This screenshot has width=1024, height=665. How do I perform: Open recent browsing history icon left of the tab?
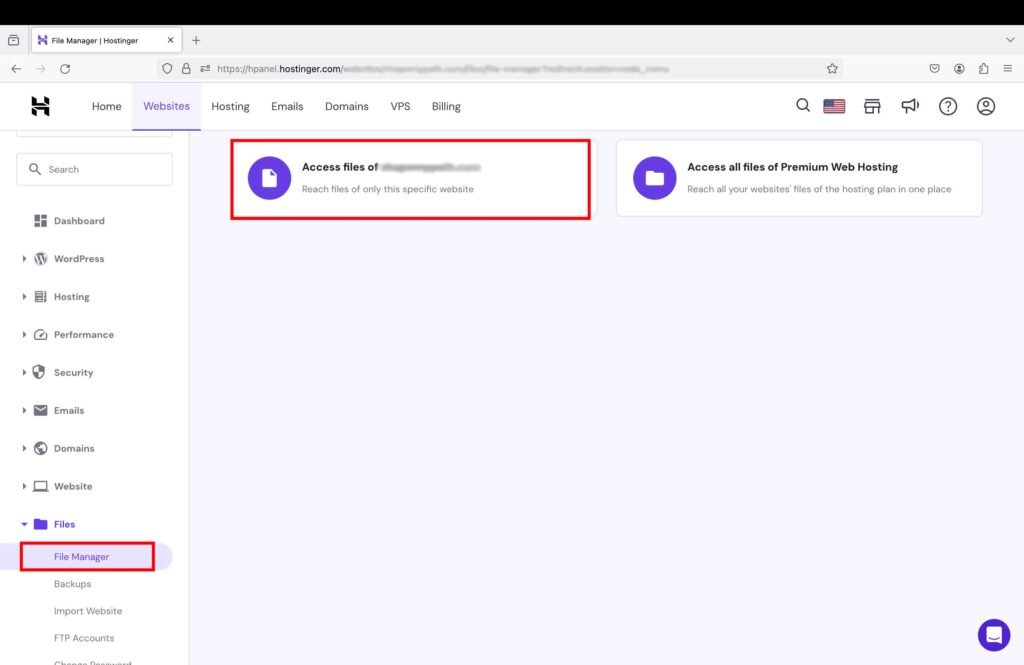(x=13, y=40)
